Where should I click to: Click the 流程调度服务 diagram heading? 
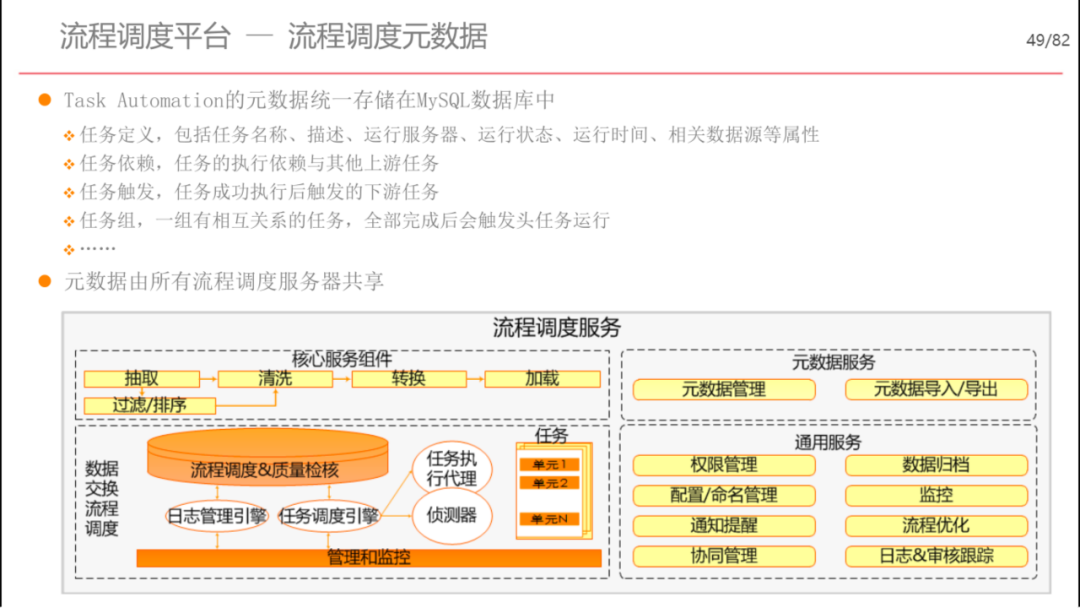click(557, 328)
